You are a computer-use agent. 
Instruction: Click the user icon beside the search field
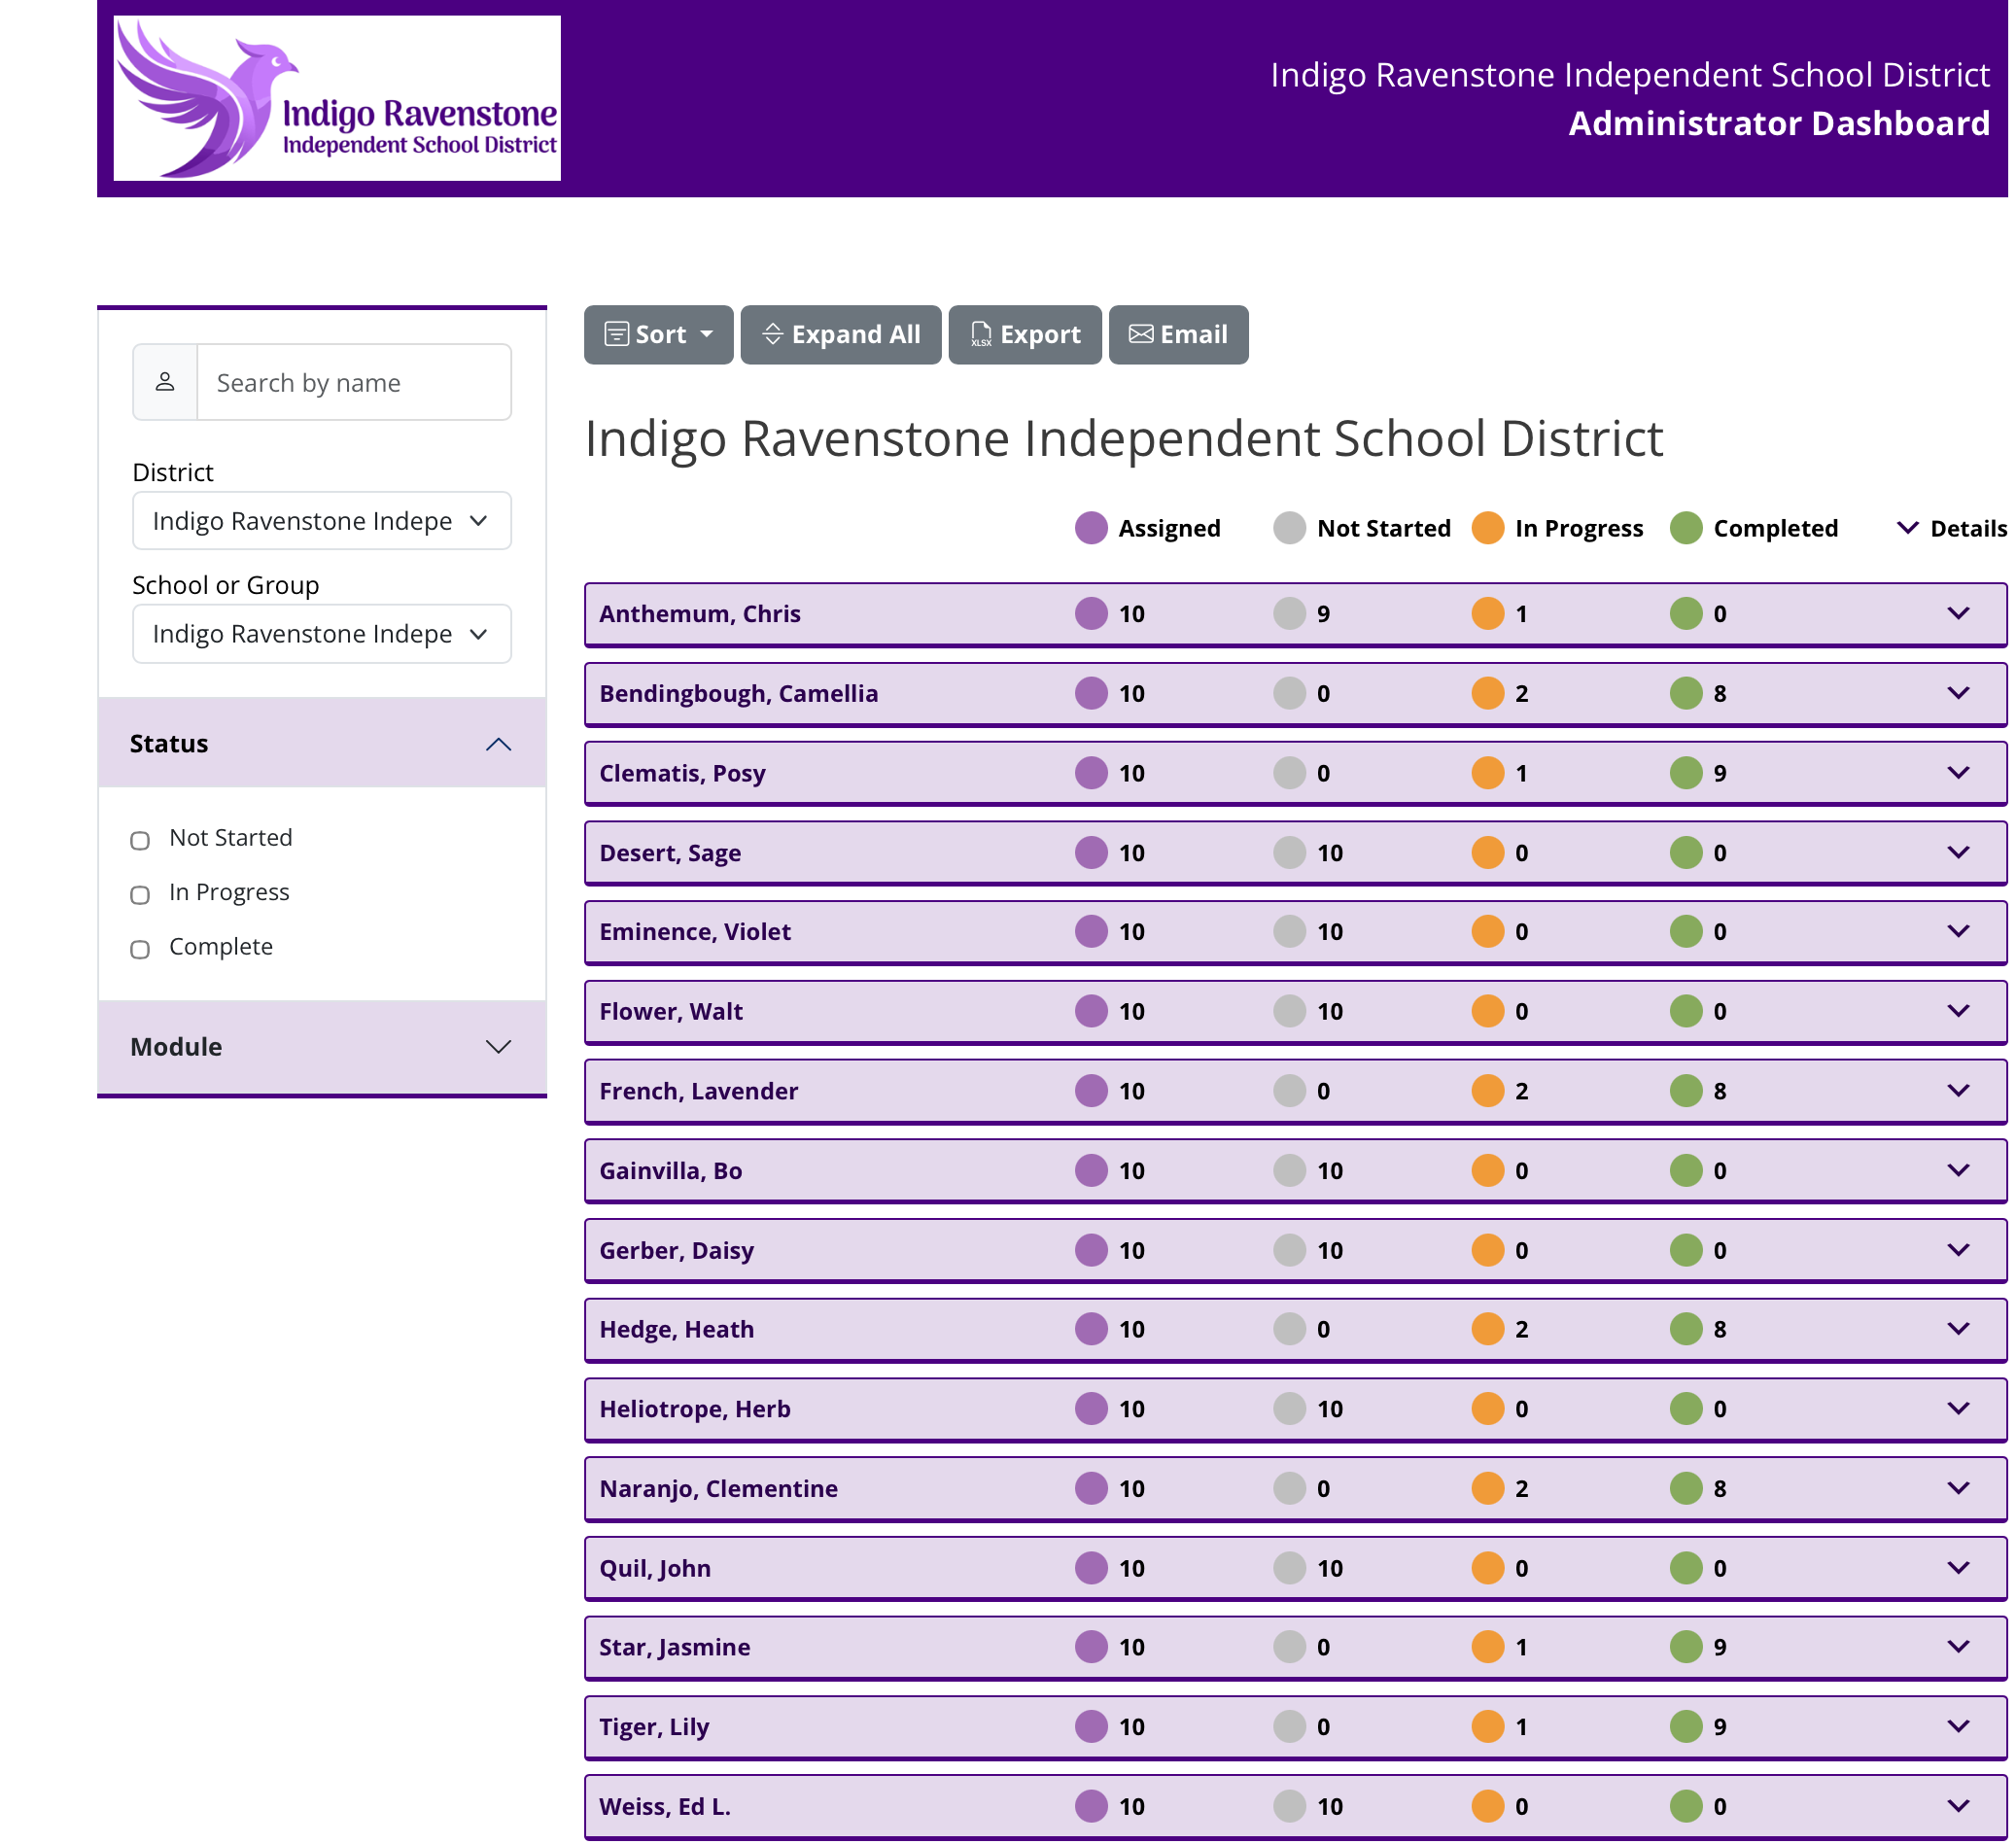(165, 382)
